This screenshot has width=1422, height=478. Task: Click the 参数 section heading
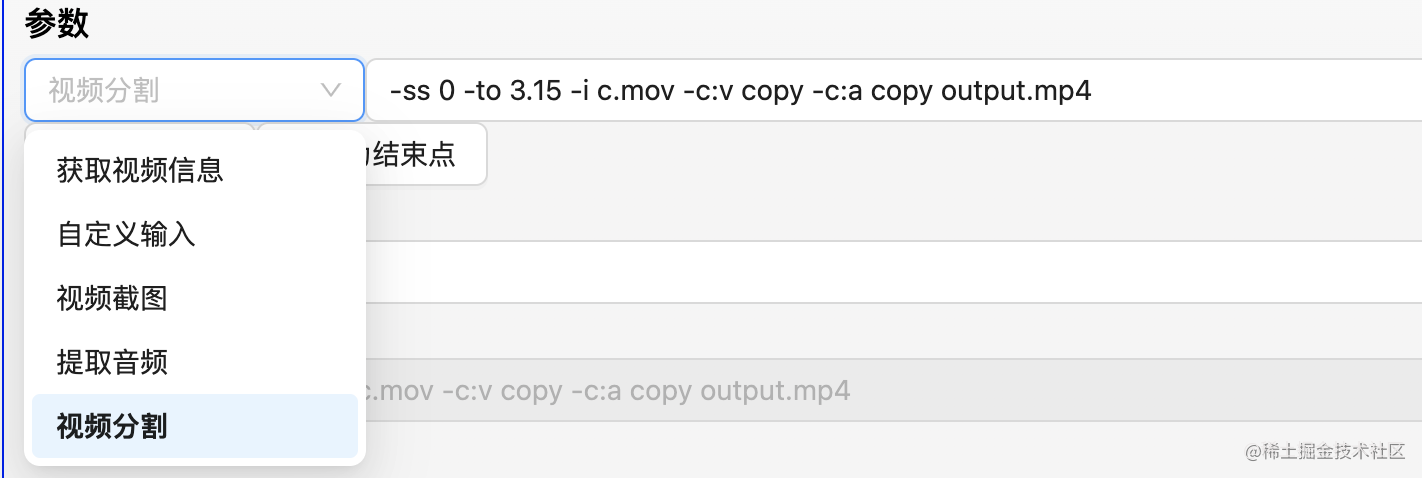pos(57,23)
